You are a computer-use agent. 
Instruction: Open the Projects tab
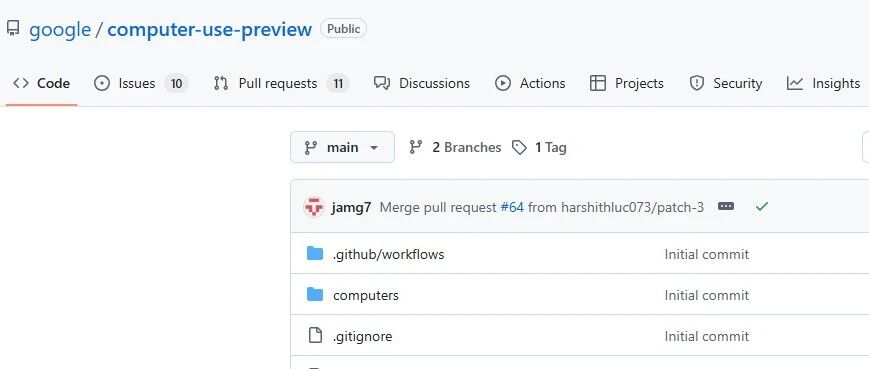(627, 84)
